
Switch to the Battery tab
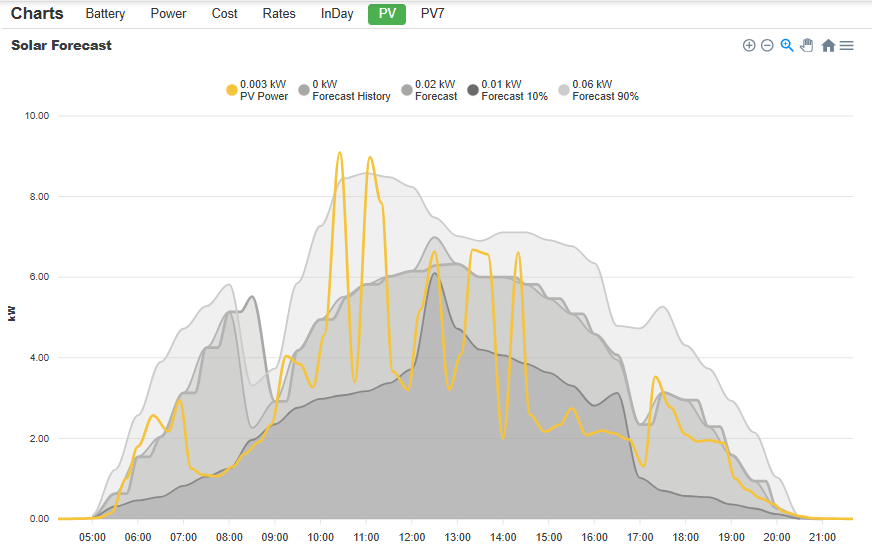[105, 14]
